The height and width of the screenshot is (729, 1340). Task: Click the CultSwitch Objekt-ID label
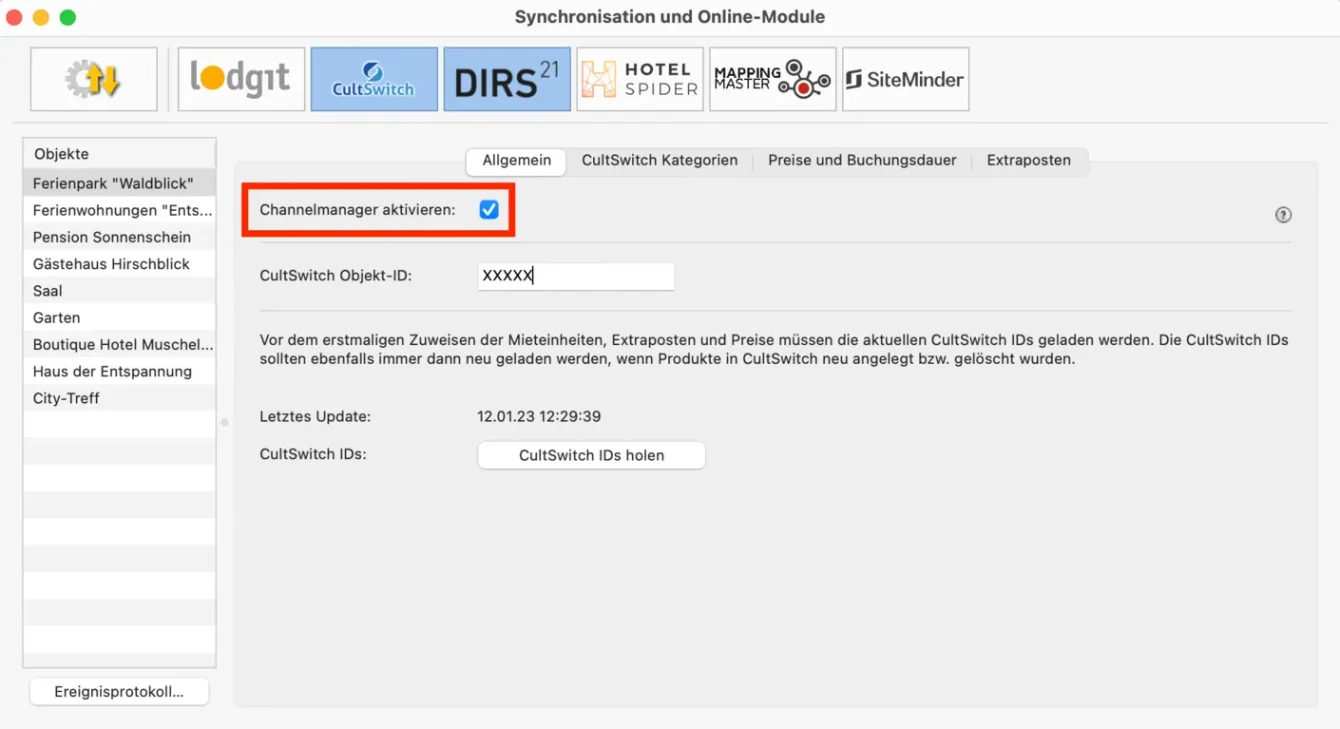pyautogui.click(x=336, y=276)
